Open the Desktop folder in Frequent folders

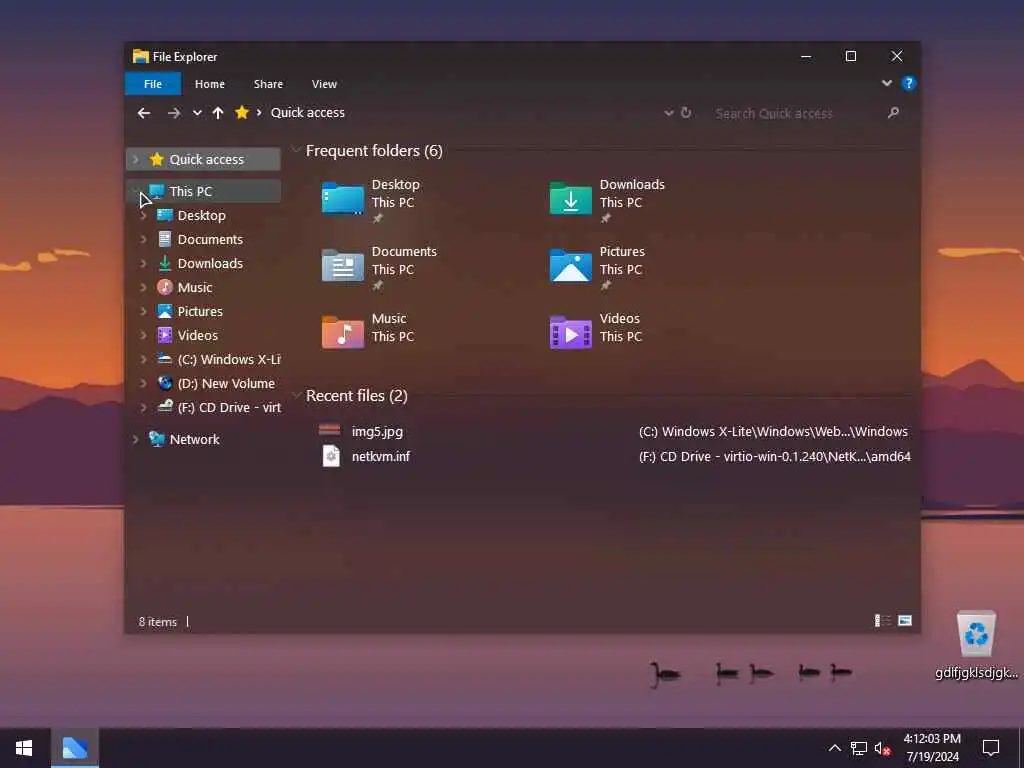(371, 199)
